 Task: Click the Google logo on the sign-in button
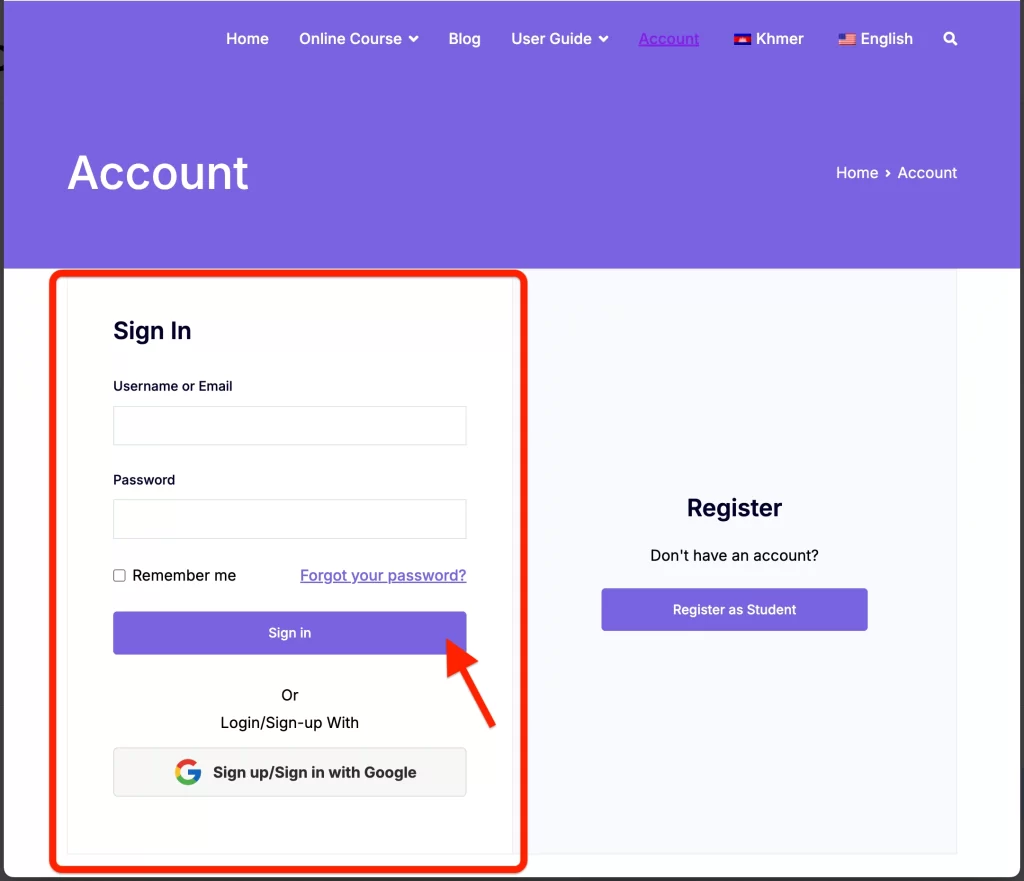coord(188,772)
